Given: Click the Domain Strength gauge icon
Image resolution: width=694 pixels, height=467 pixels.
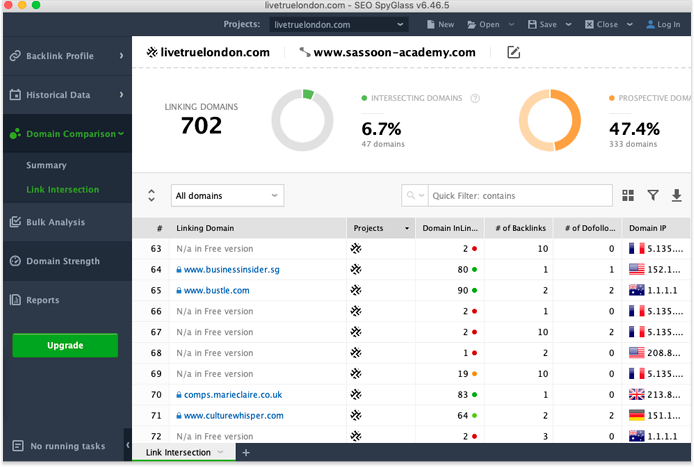Looking at the screenshot, I should click(15, 261).
